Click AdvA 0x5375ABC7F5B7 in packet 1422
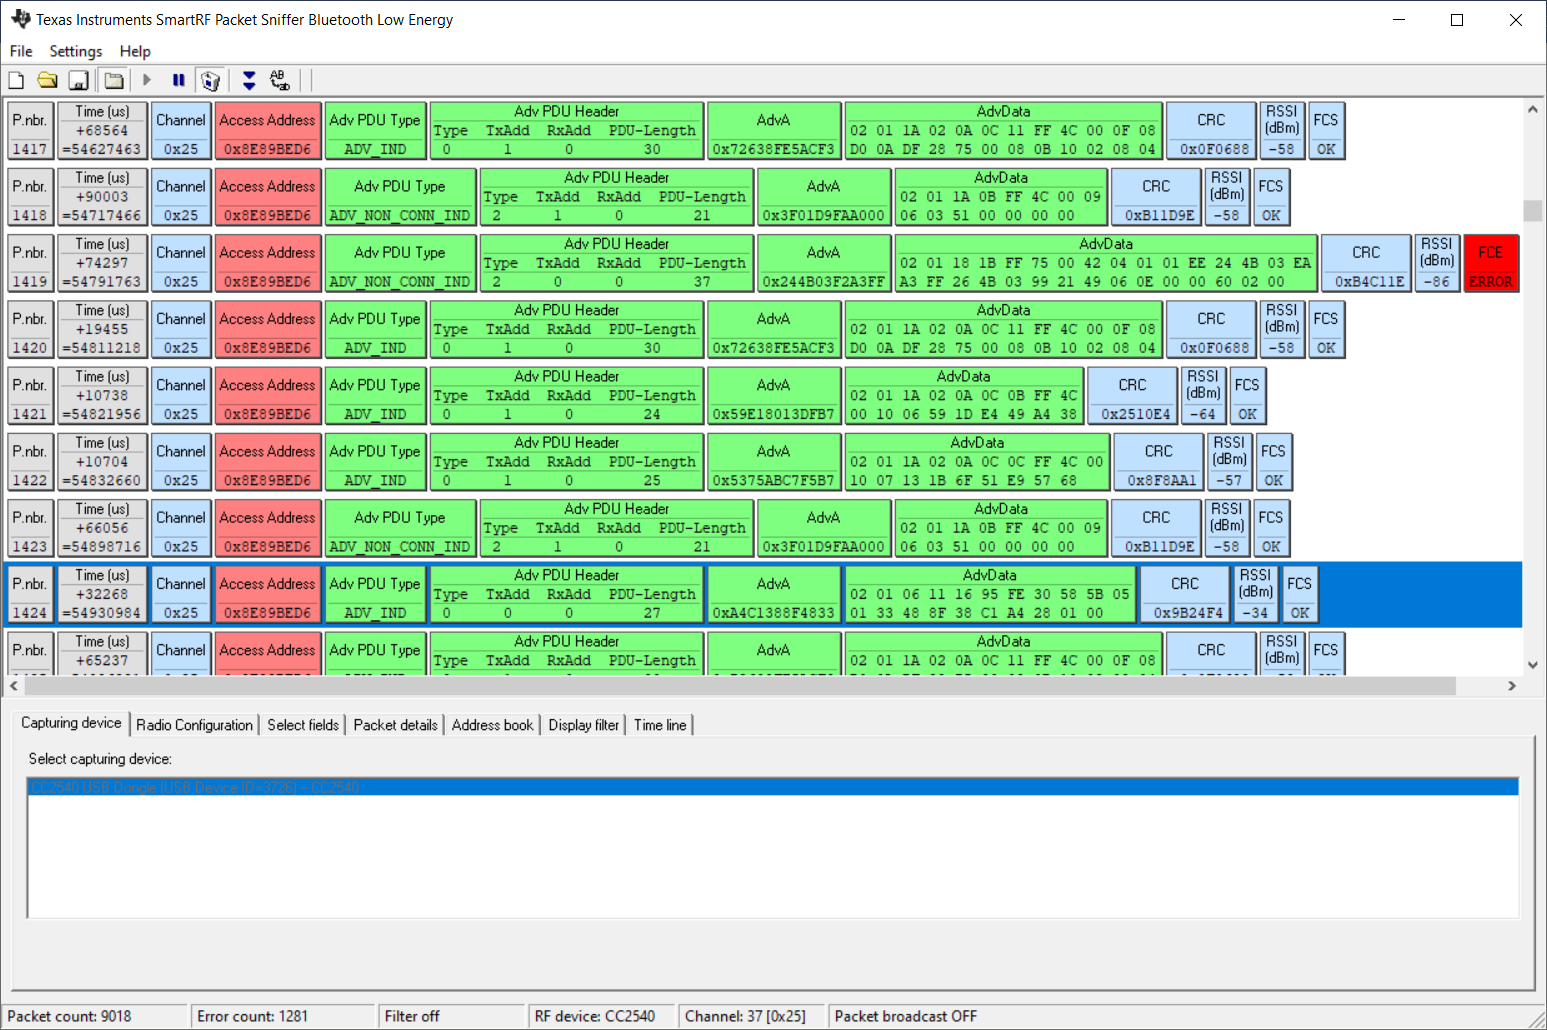Image resolution: width=1547 pixels, height=1030 pixels. [773, 462]
